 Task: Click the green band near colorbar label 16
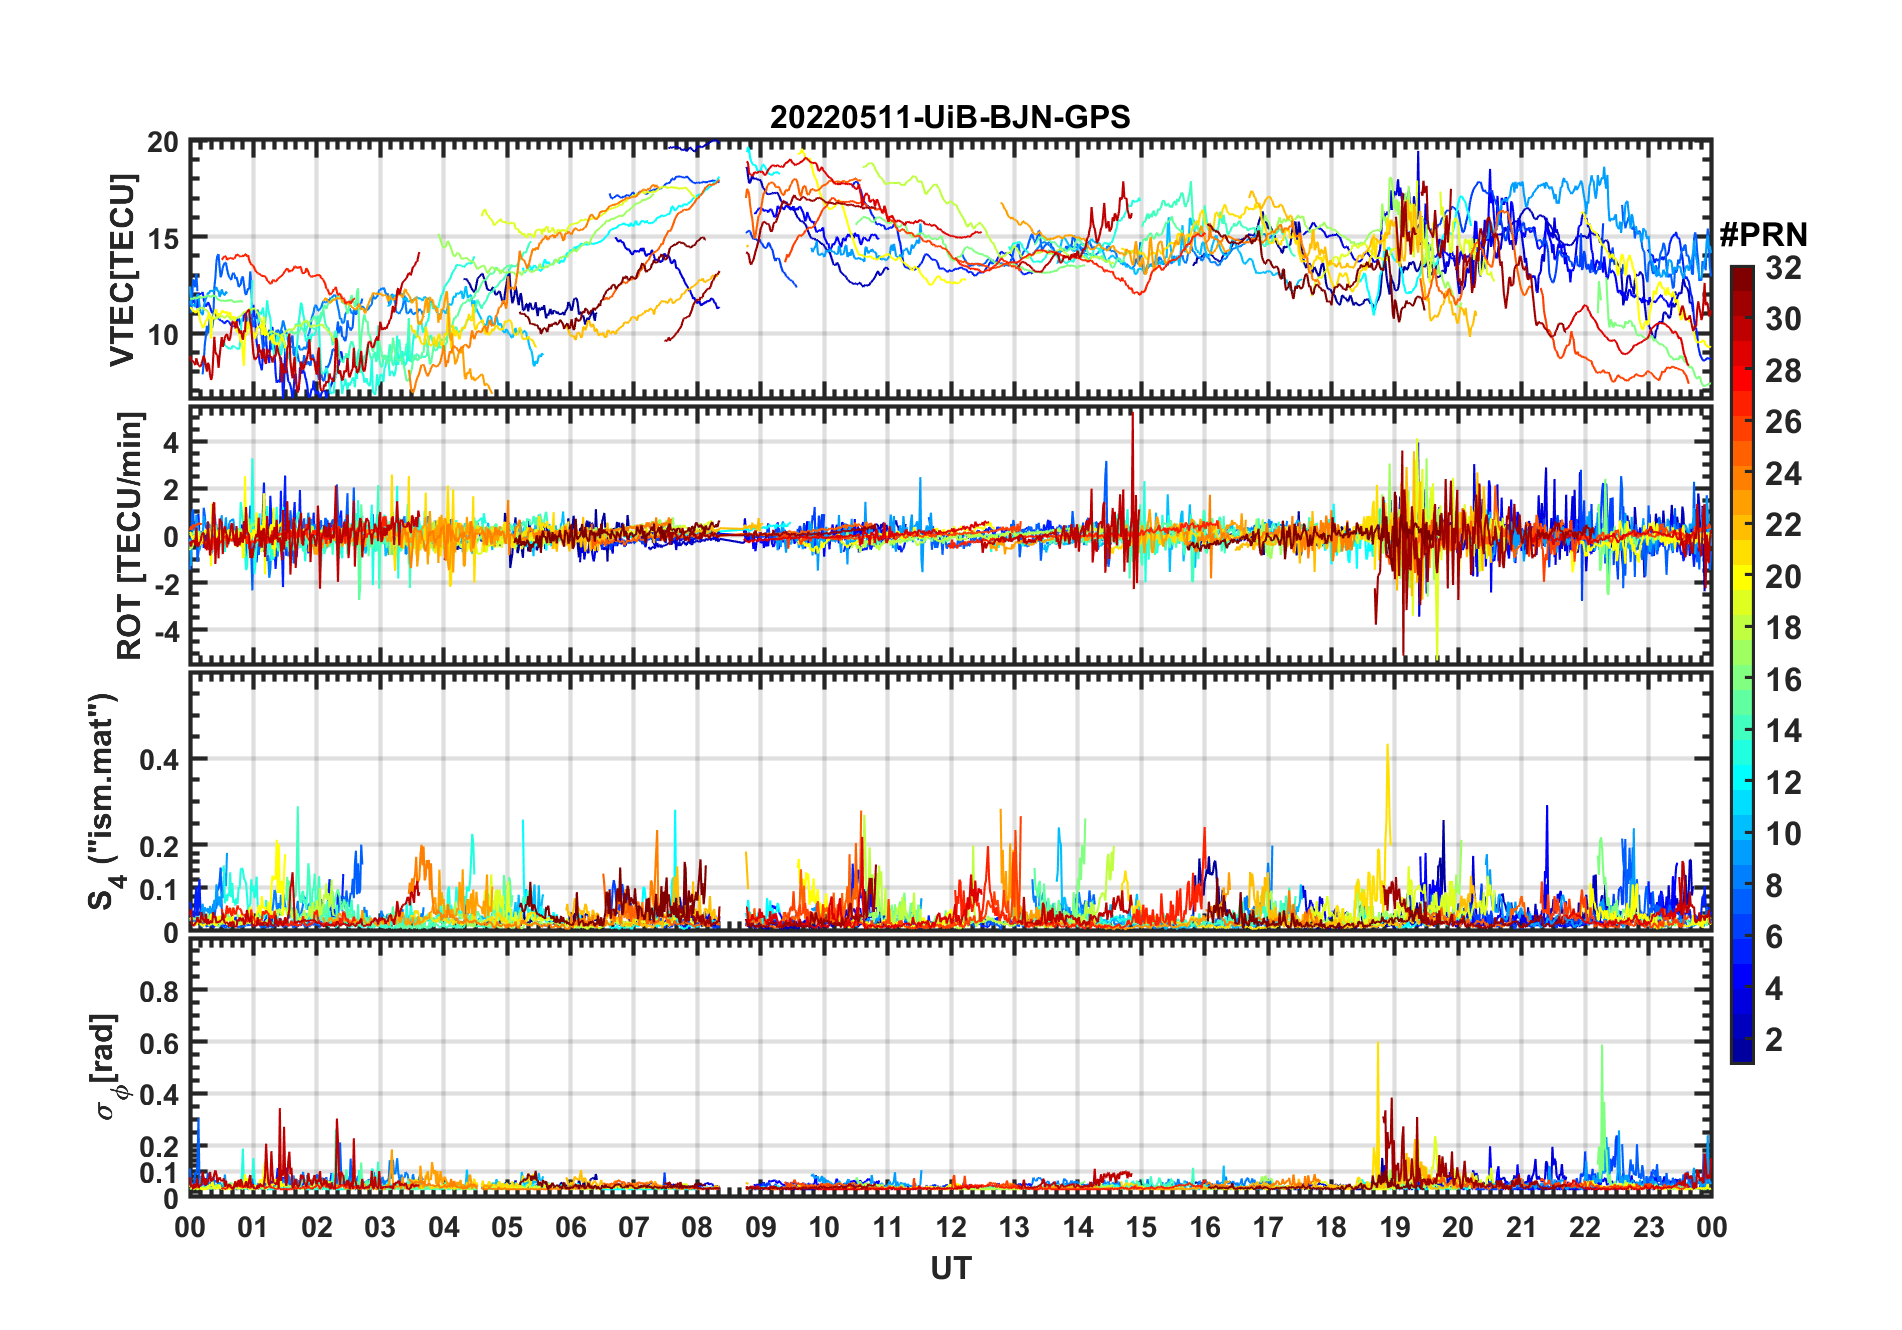[1742, 677]
